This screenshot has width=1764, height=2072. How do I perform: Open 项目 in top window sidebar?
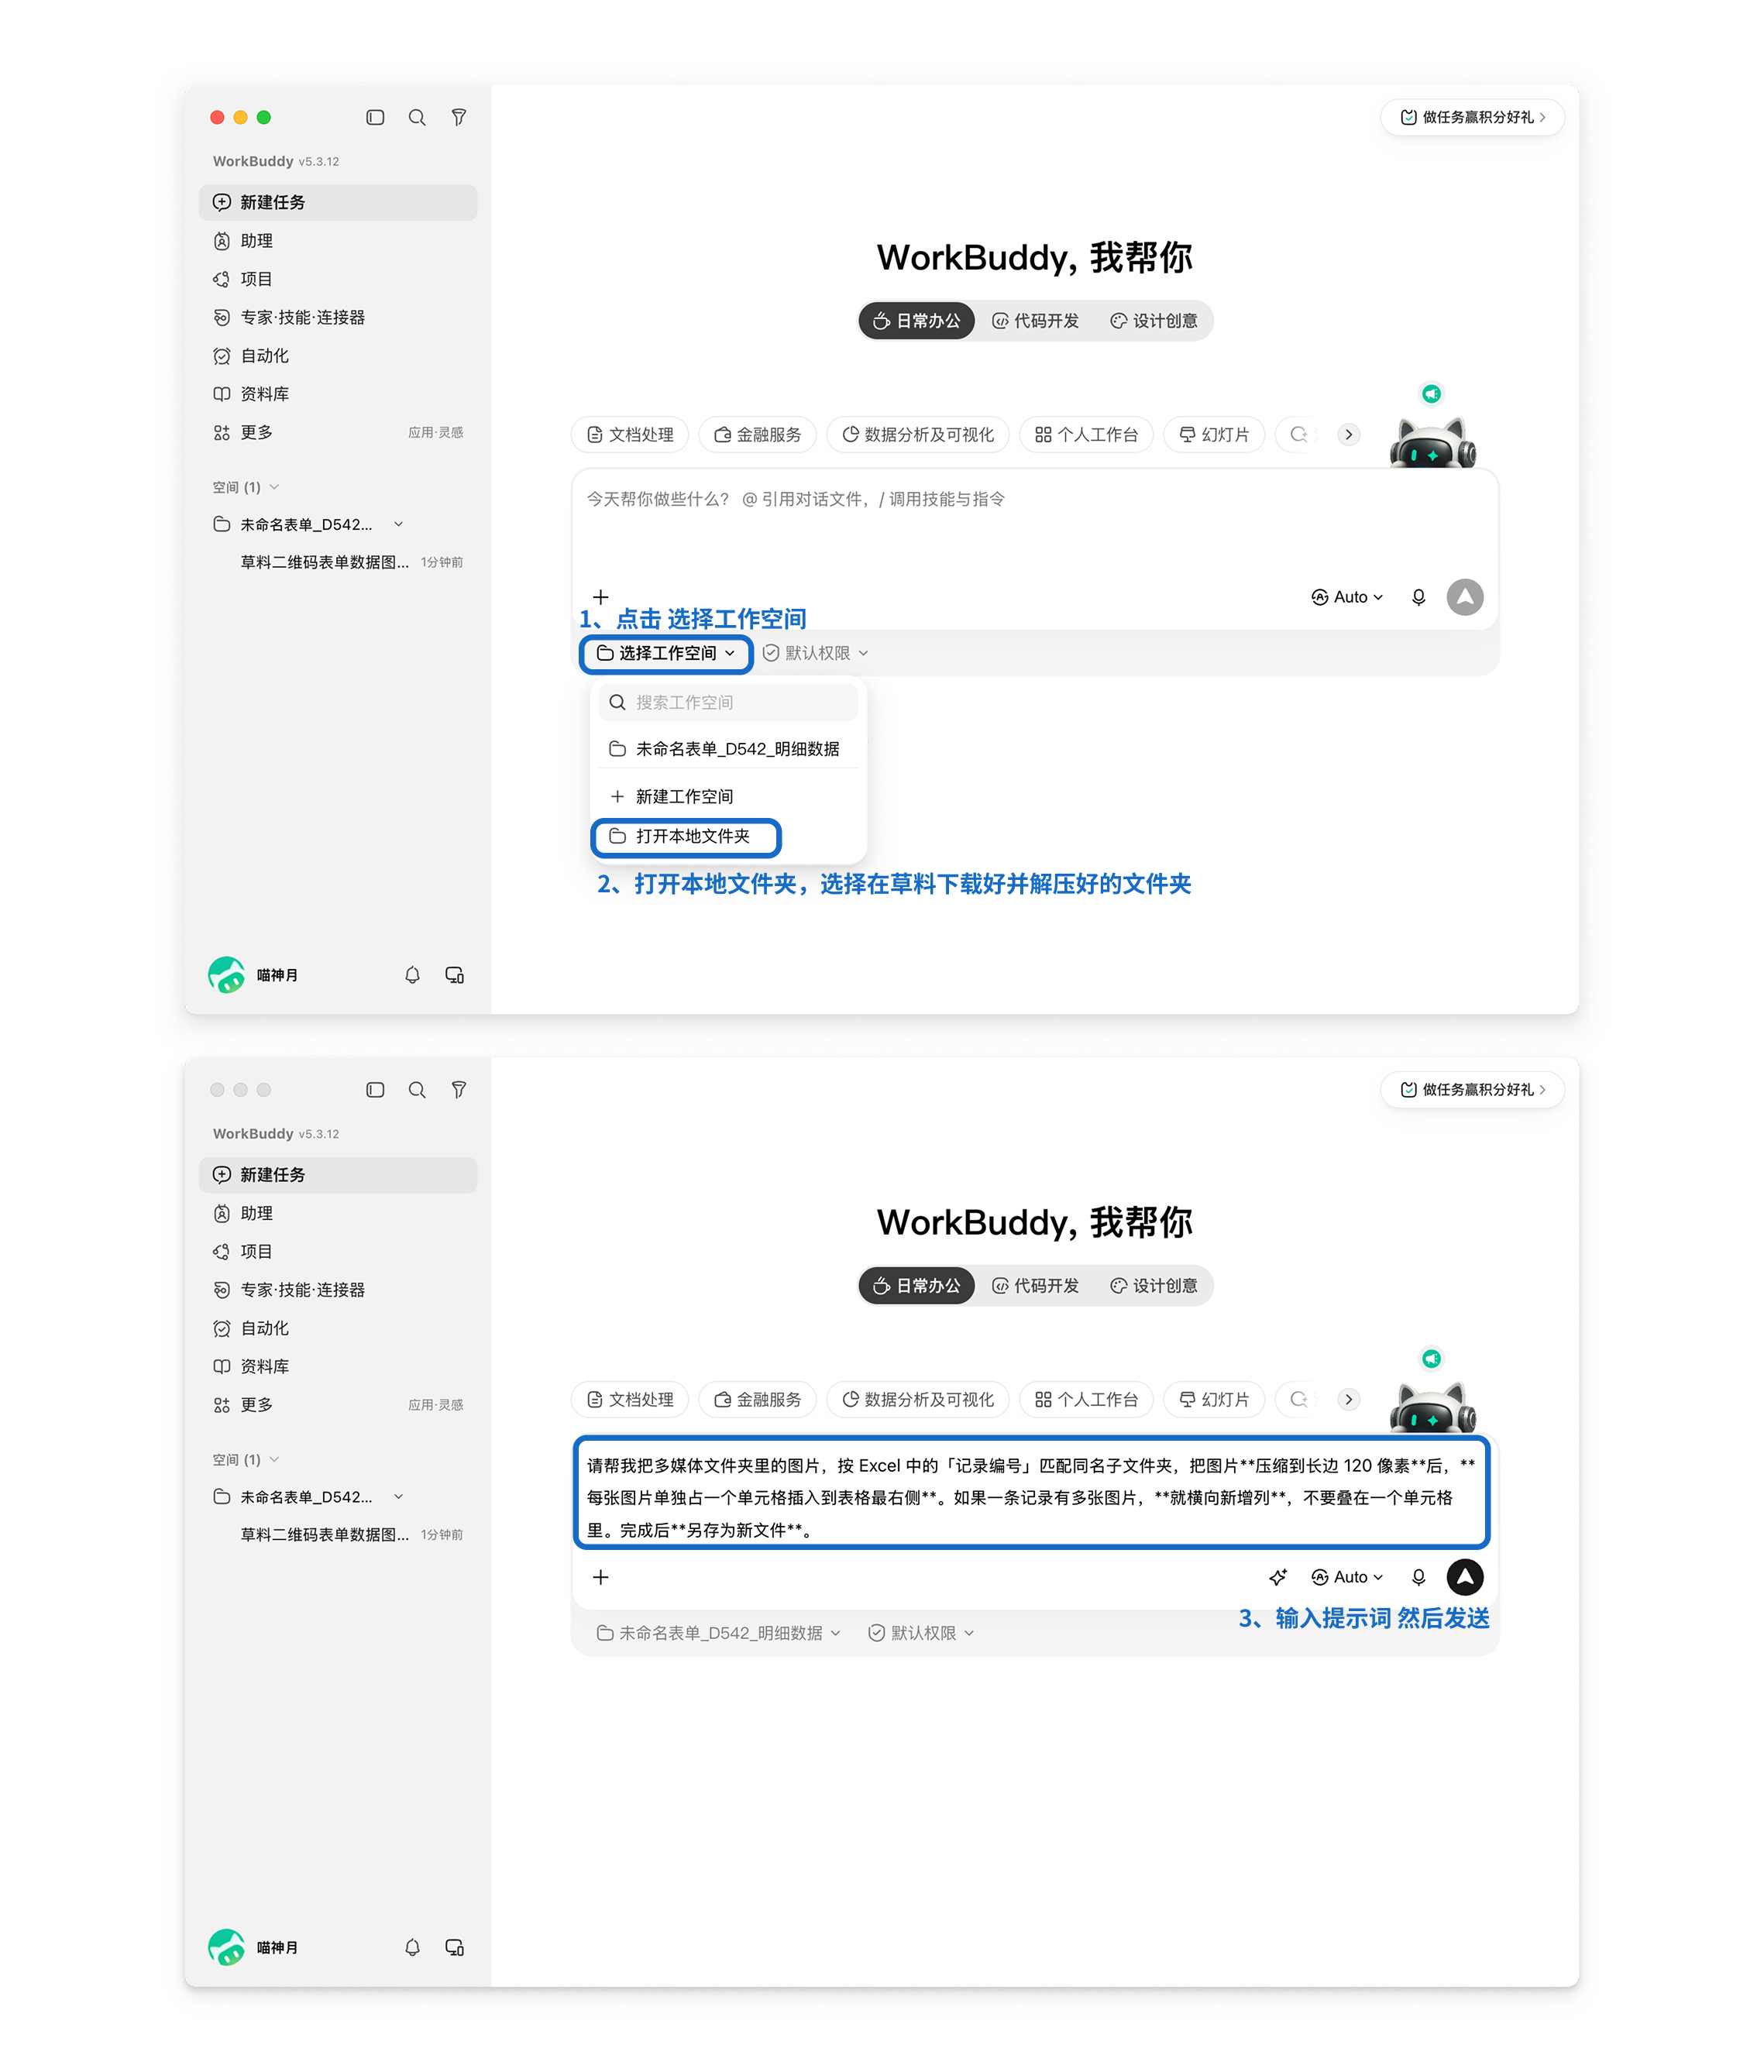[x=338, y=279]
